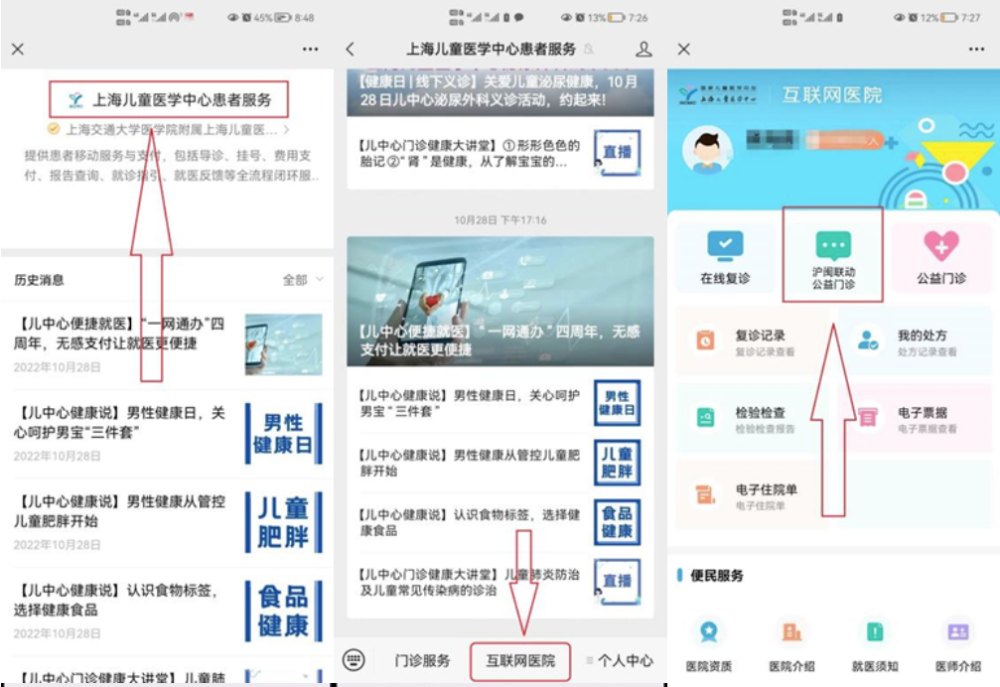Tap 儿童肥胖 thumbnail in history list
Screen dimensions: 1000x687
283,522
